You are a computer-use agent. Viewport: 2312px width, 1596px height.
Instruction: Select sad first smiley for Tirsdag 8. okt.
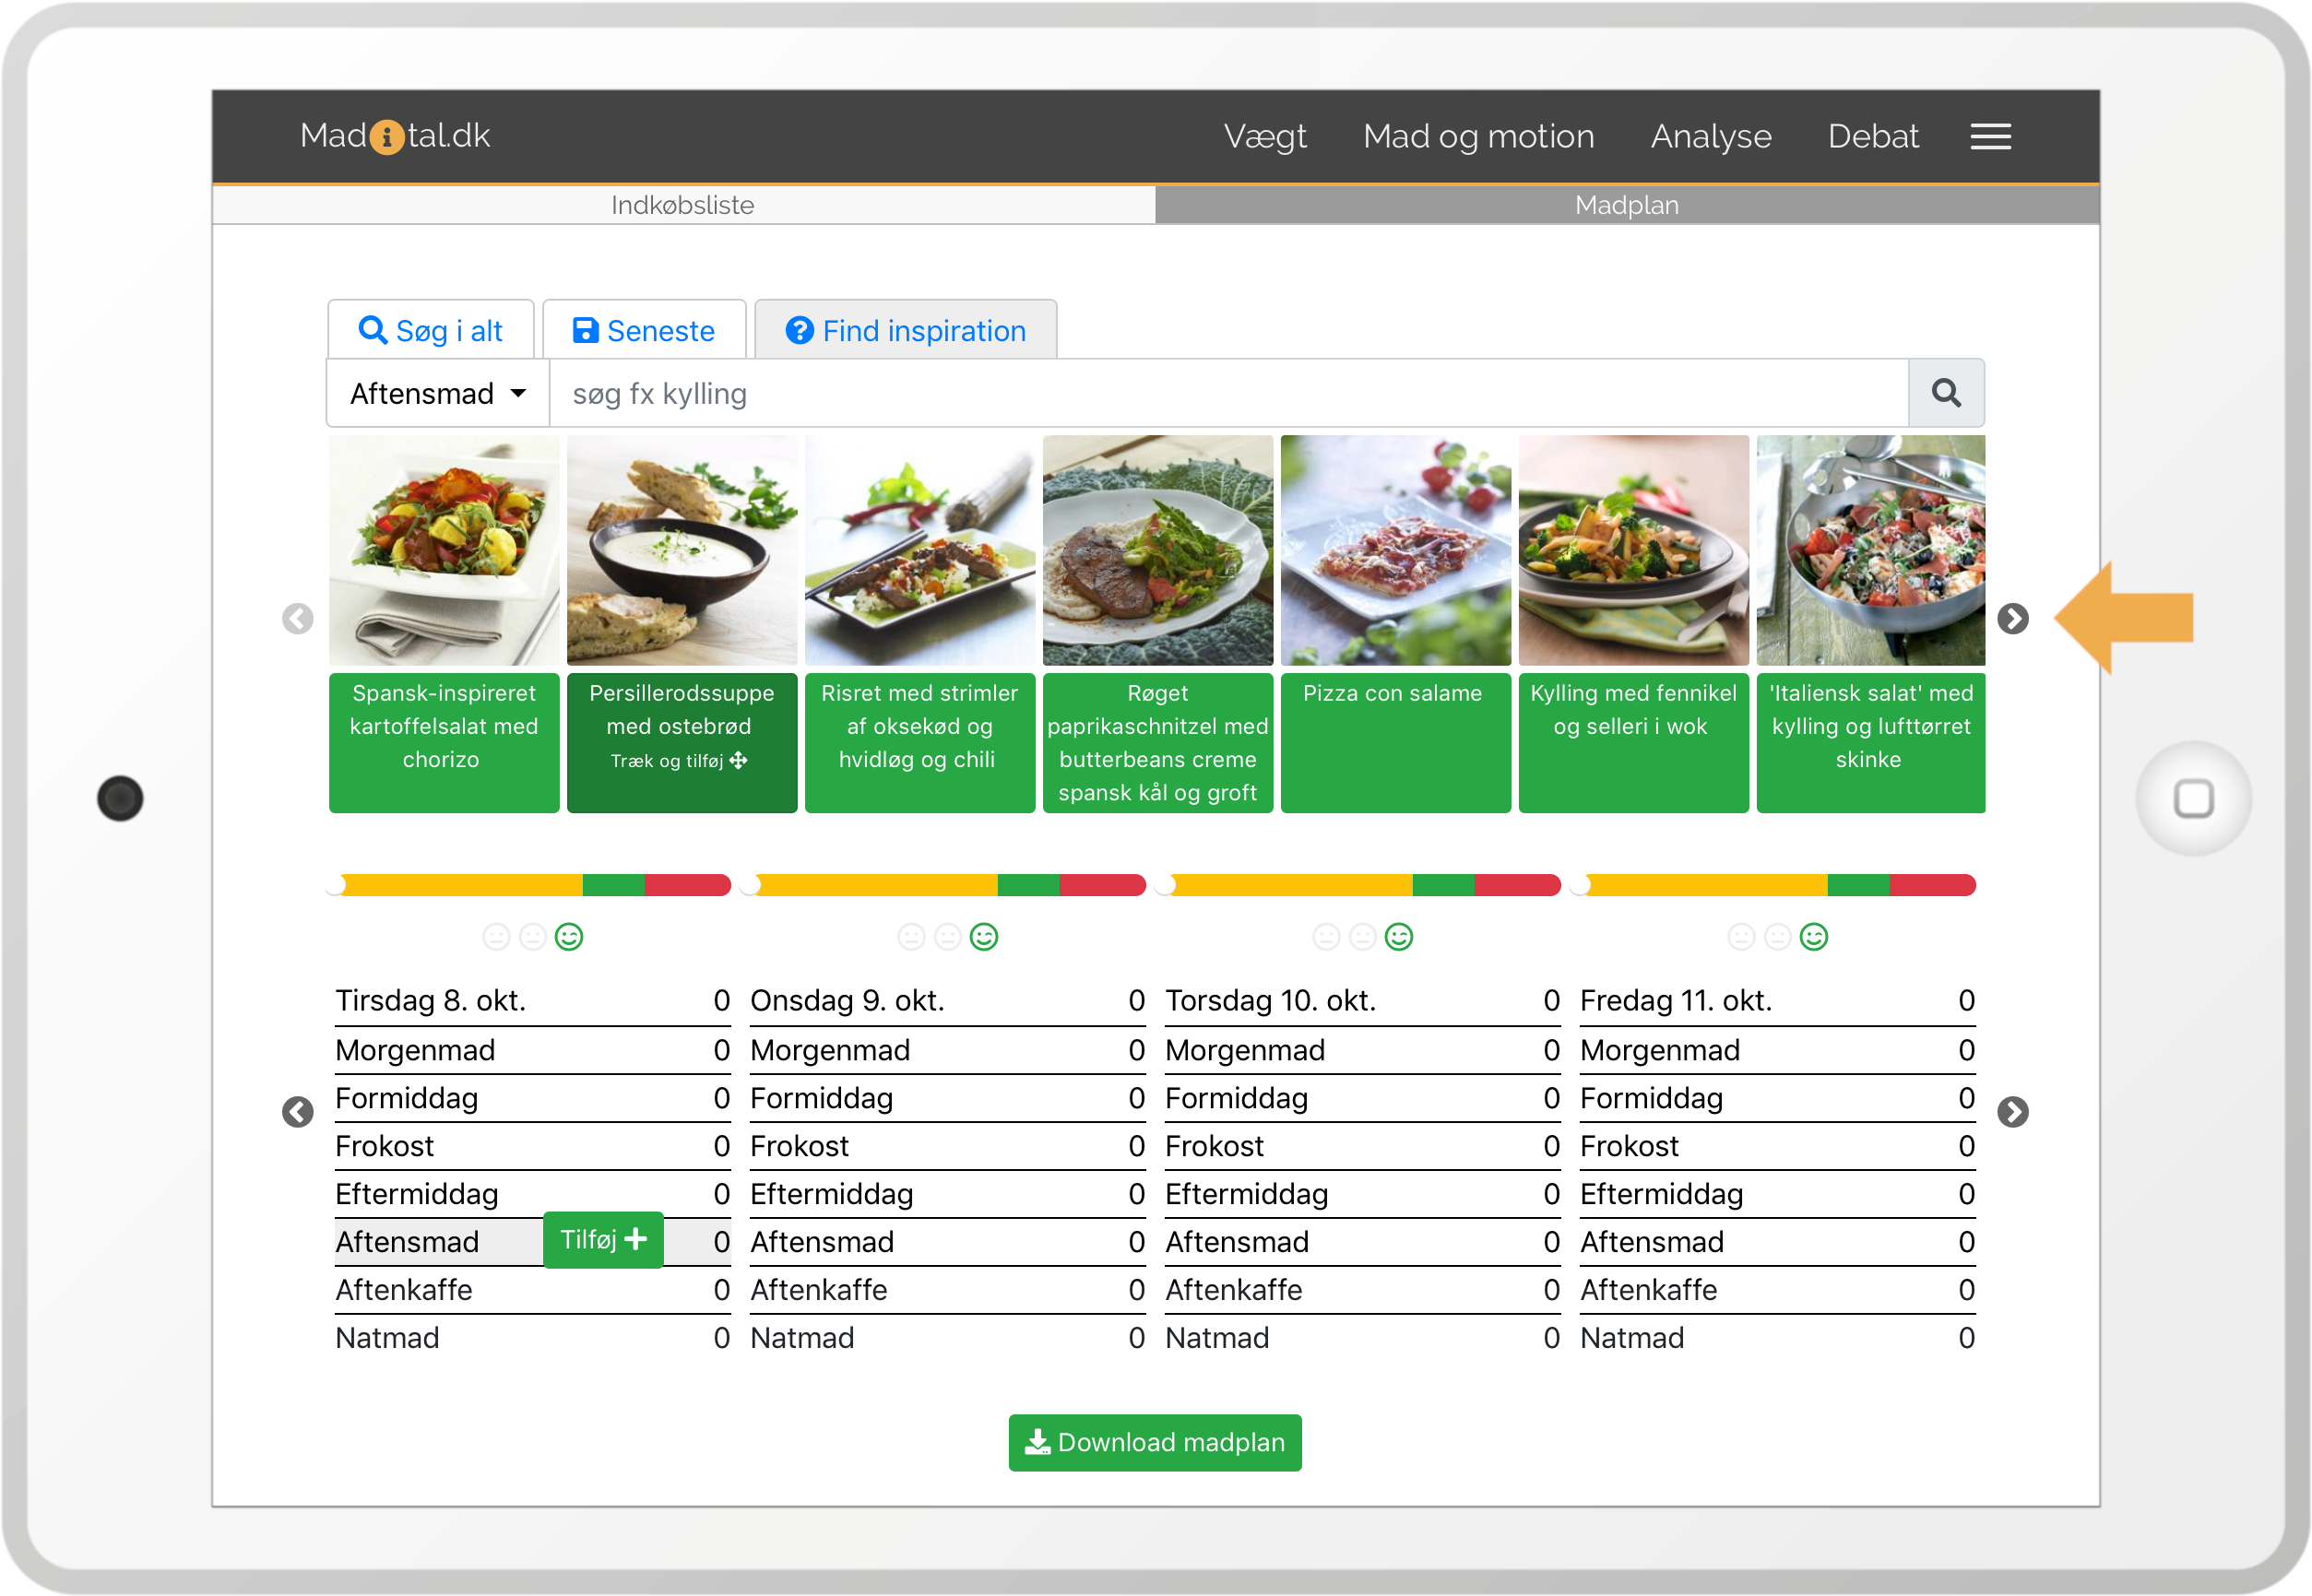[x=497, y=937]
